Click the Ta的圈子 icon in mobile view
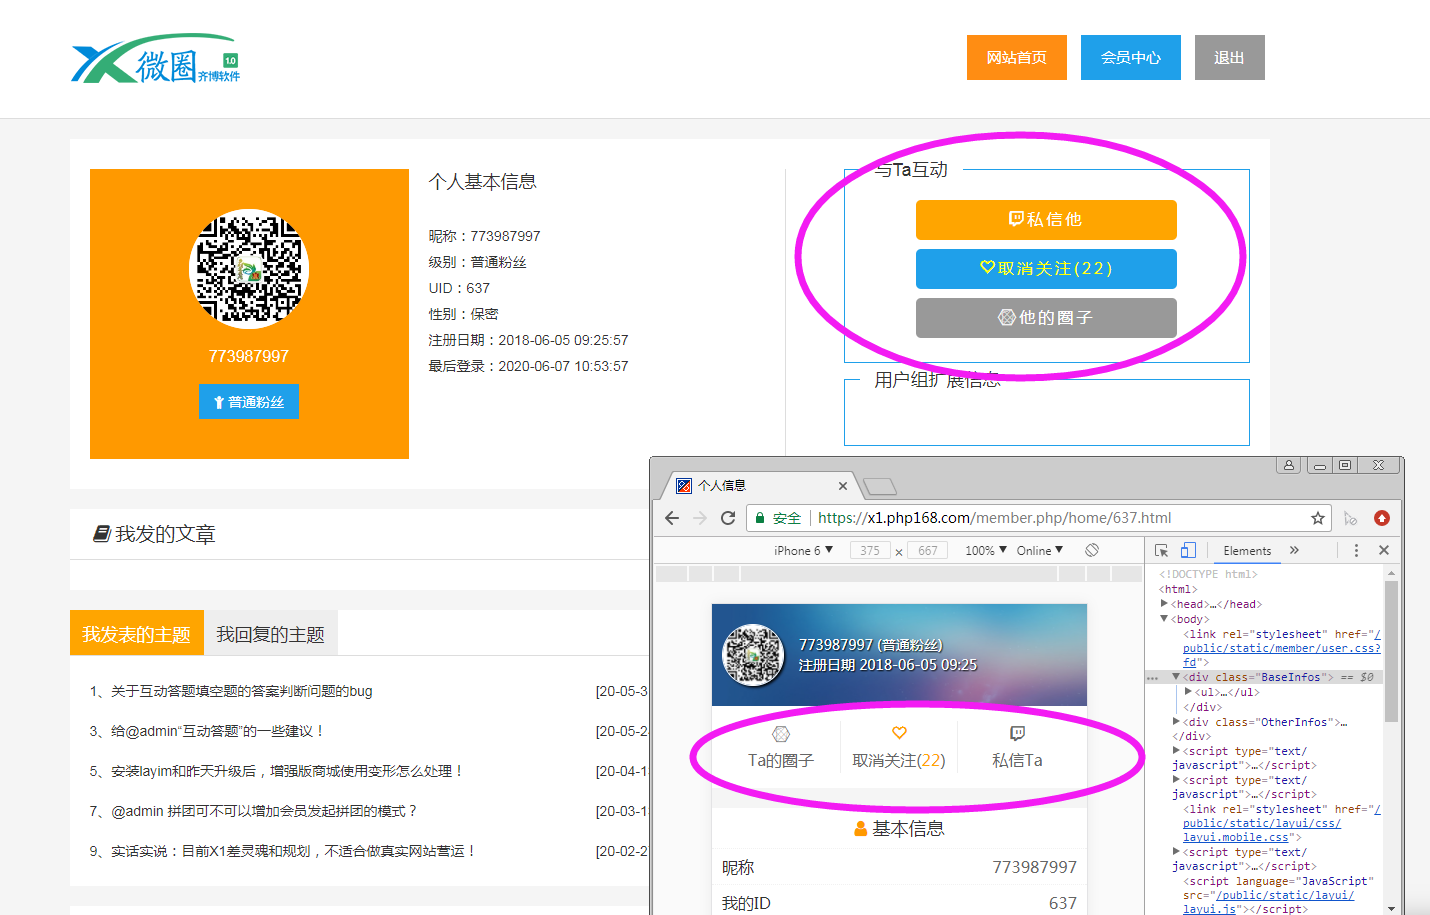The image size is (1430, 915). click(781, 735)
